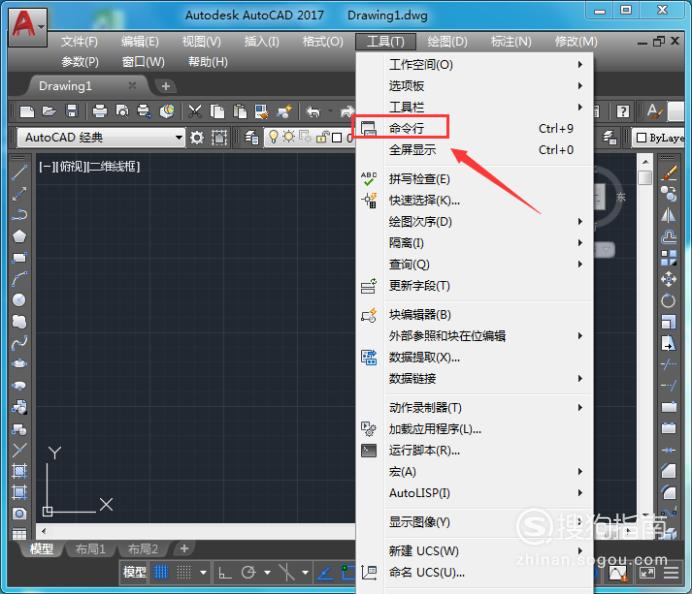The width and height of the screenshot is (692, 594).
Task: Expand the 查询(Q) submenu
Action: [475, 264]
